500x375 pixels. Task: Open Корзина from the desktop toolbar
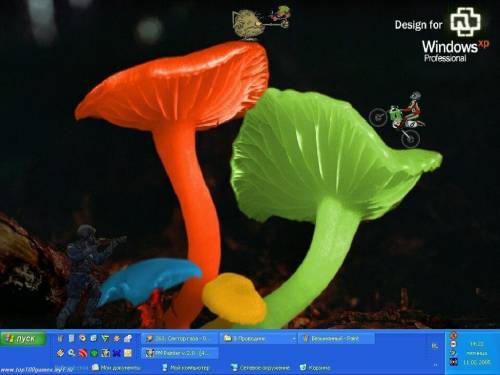[315, 368]
